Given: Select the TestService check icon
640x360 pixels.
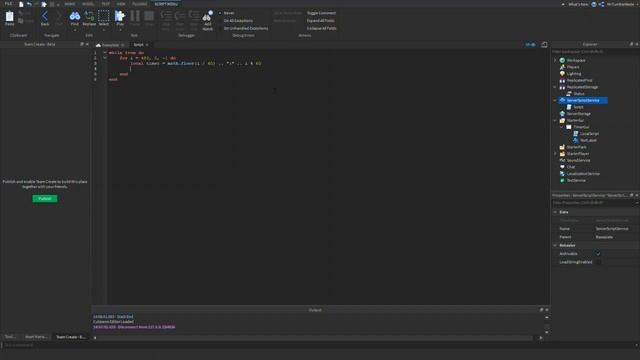Looking at the screenshot, I should pyautogui.click(x=562, y=180).
